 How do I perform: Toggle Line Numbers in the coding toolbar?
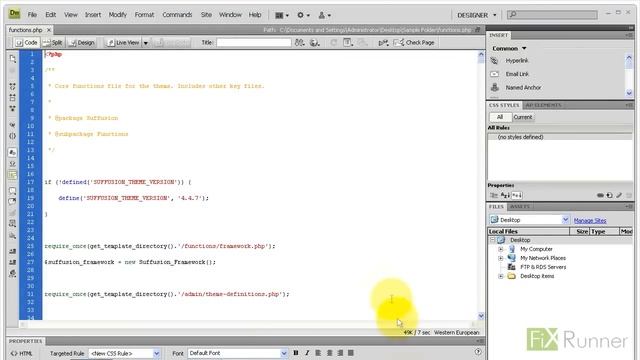[12, 153]
